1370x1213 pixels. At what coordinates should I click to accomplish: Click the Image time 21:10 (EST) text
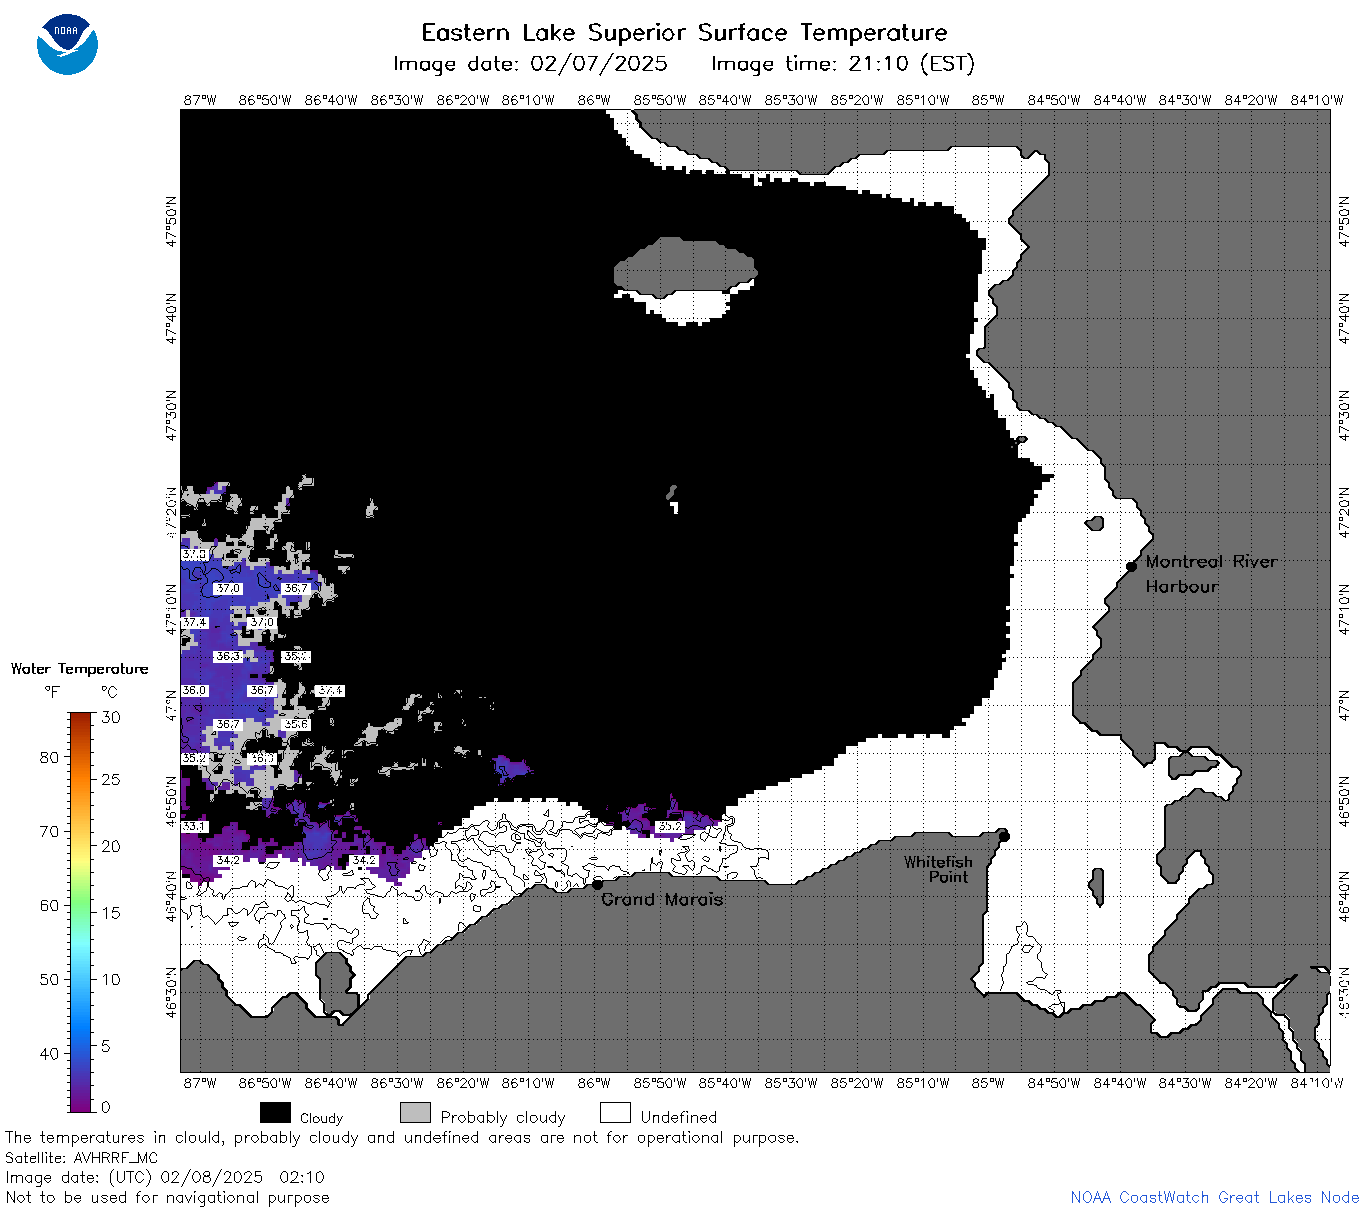click(x=842, y=64)
